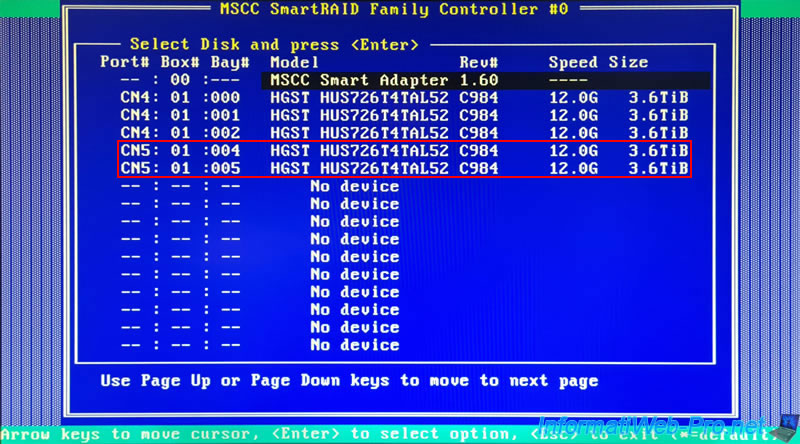Pick the CN4 disk in bay 002

click(x=400, y=133)
